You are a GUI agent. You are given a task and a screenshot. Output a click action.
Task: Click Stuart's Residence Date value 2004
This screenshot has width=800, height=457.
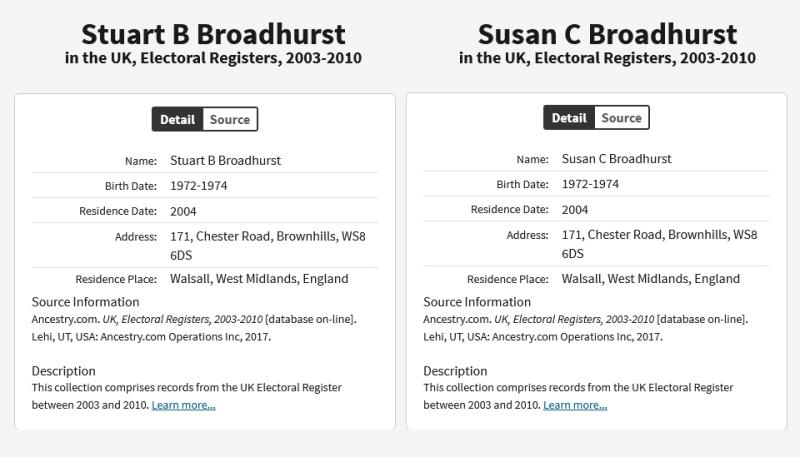click(183, 211)
